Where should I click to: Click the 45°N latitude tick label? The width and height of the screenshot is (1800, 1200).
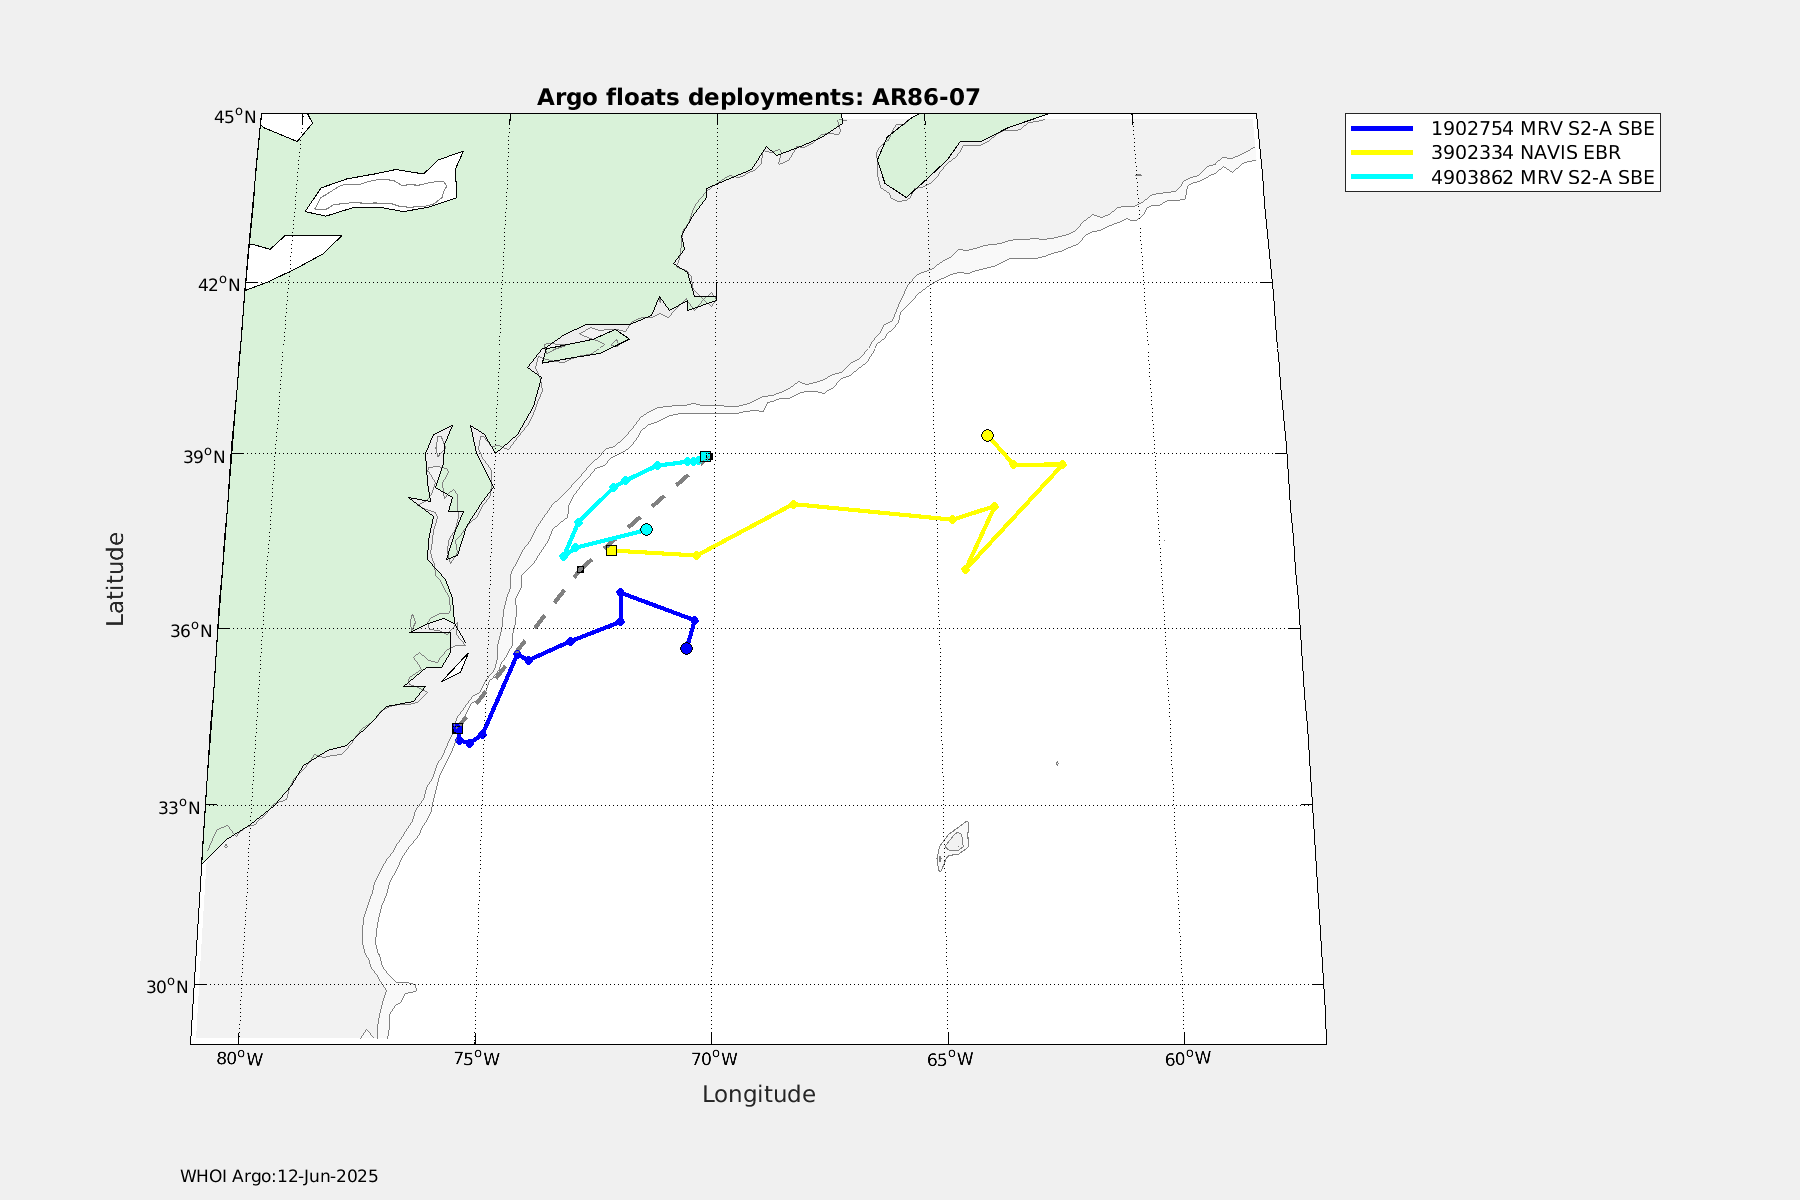pos(234,117)
